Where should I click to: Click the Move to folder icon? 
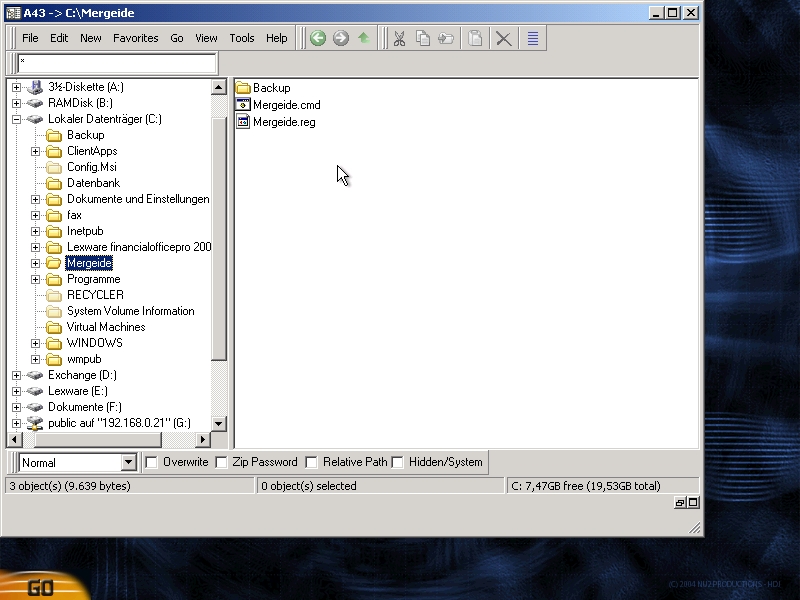pyautogui.click(x=445, y=38)
